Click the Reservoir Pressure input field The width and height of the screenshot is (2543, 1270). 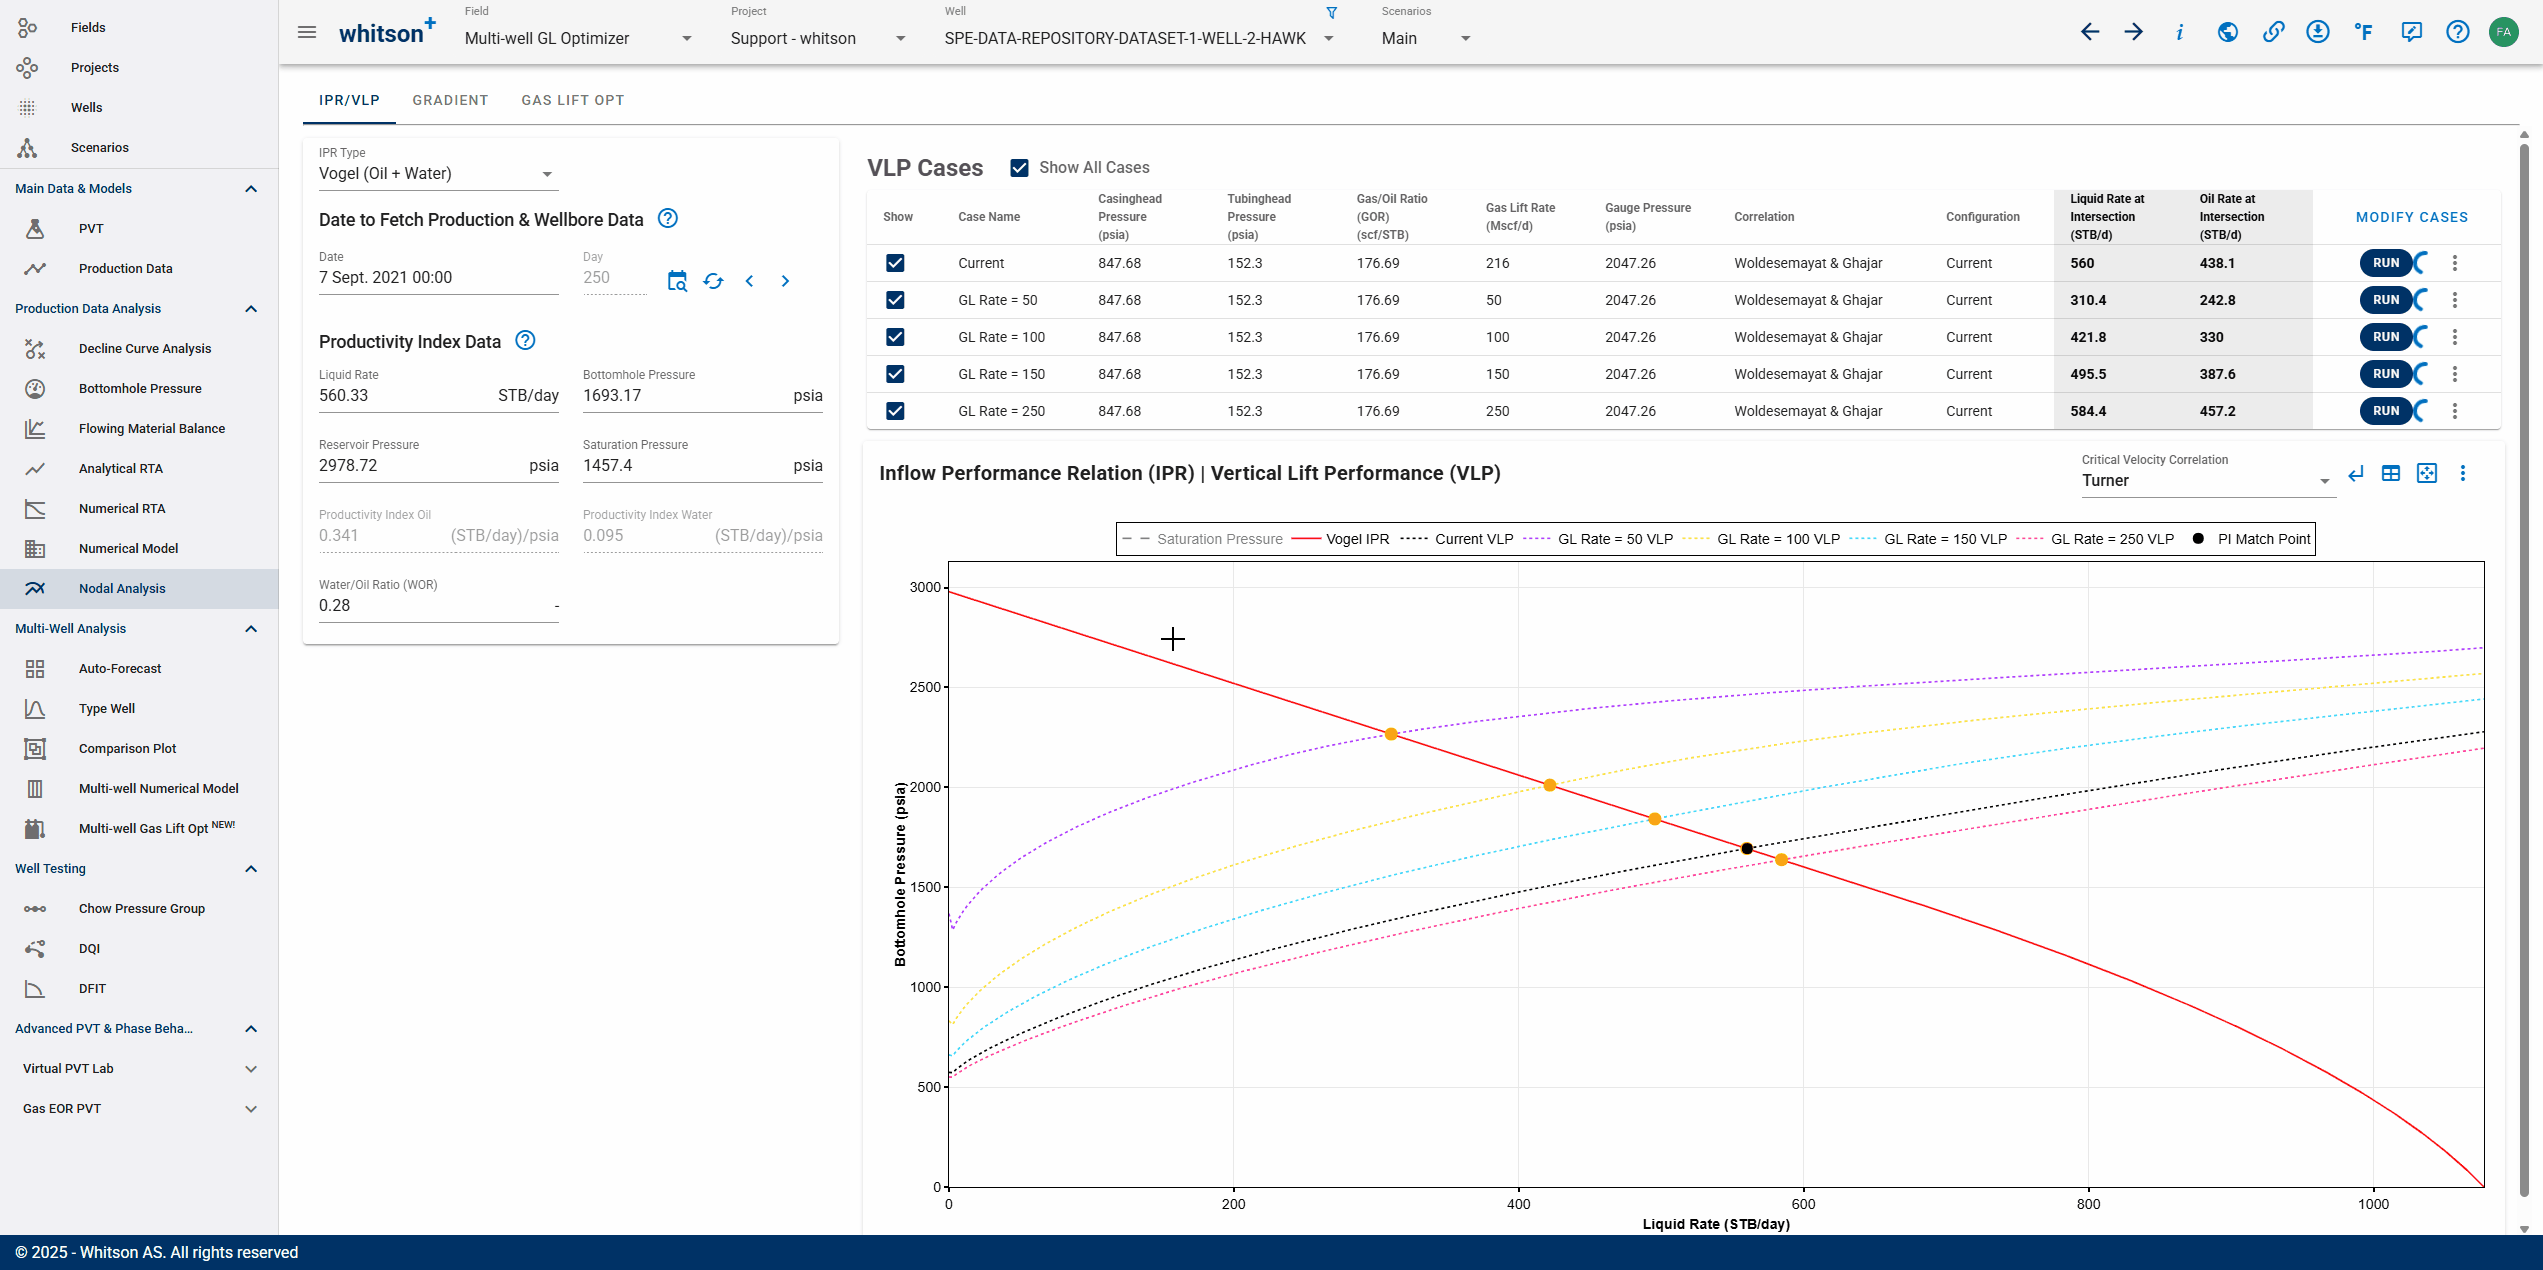click(438, 466)
